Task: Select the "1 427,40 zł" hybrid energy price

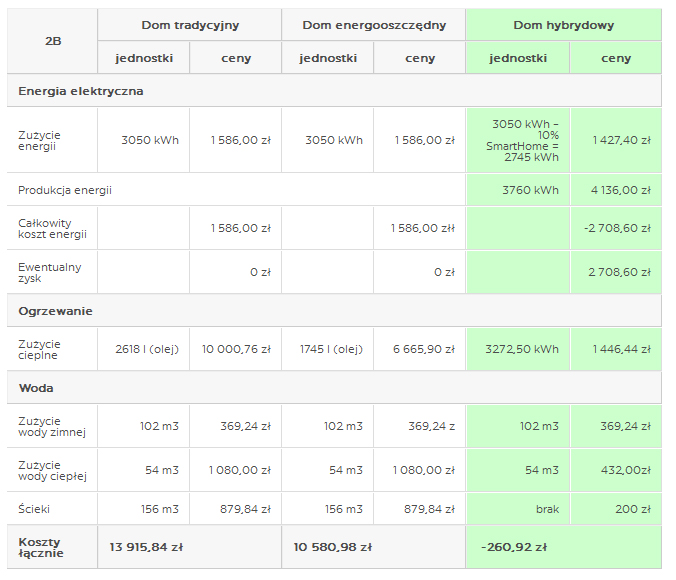Action: pyautogui.click(x=616, y=140)
